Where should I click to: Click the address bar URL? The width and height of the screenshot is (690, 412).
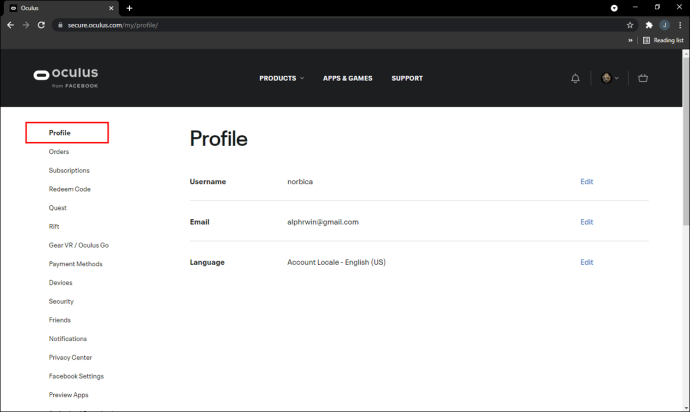[x=113, y=25]
